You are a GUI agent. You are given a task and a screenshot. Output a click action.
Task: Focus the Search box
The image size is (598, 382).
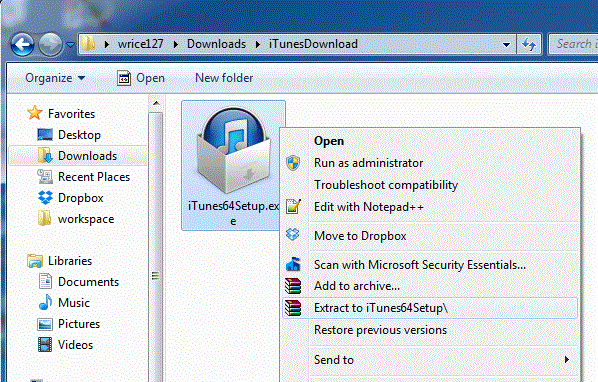573,44
